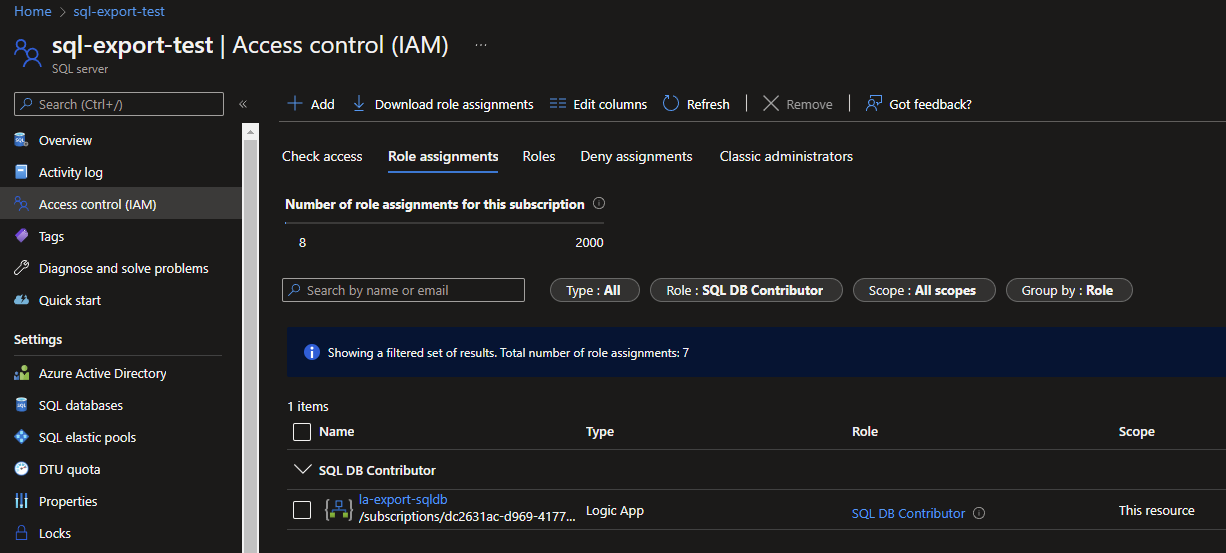This screenshot has width=1226, height=553.
Task: Open Locks in the sidebar
Action: point(55,533)
